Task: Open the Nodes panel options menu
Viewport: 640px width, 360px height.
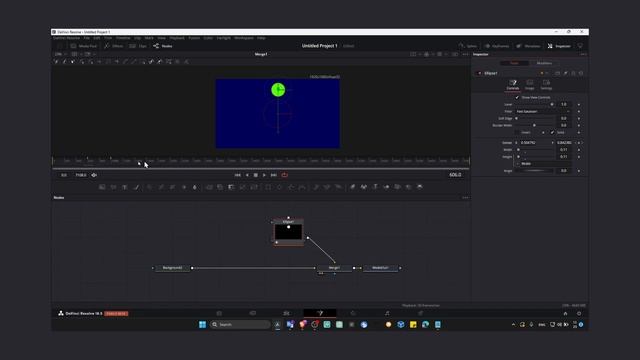Action: click(465, 198)
